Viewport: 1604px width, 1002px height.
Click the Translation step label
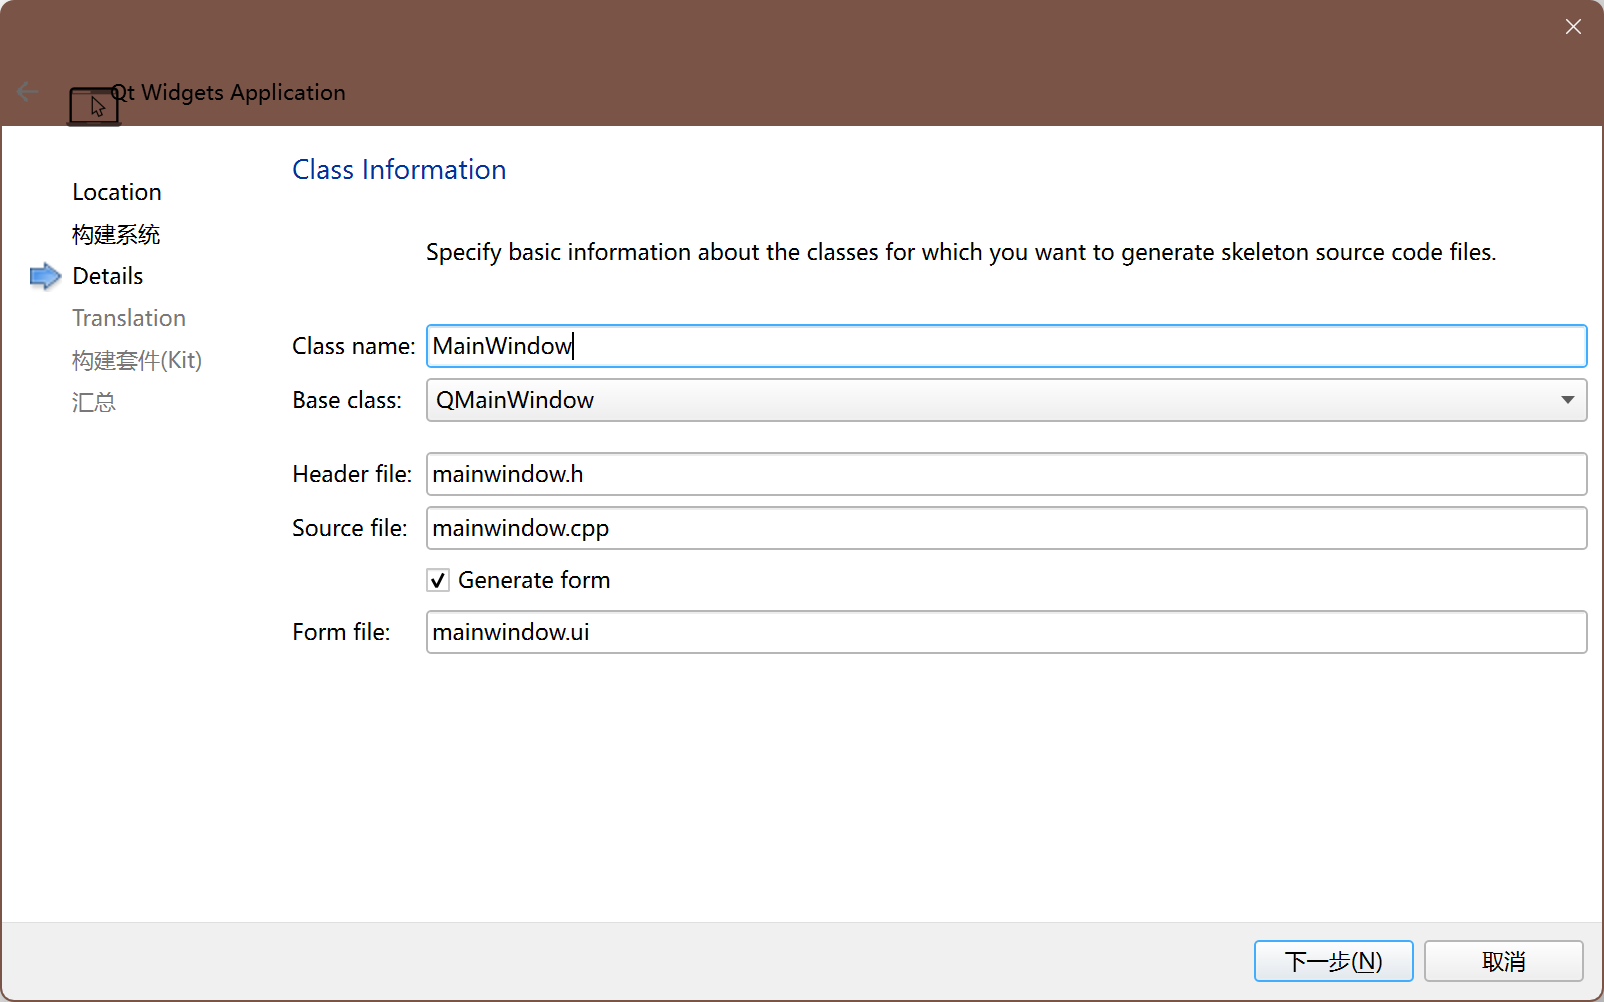coord(129,318)
